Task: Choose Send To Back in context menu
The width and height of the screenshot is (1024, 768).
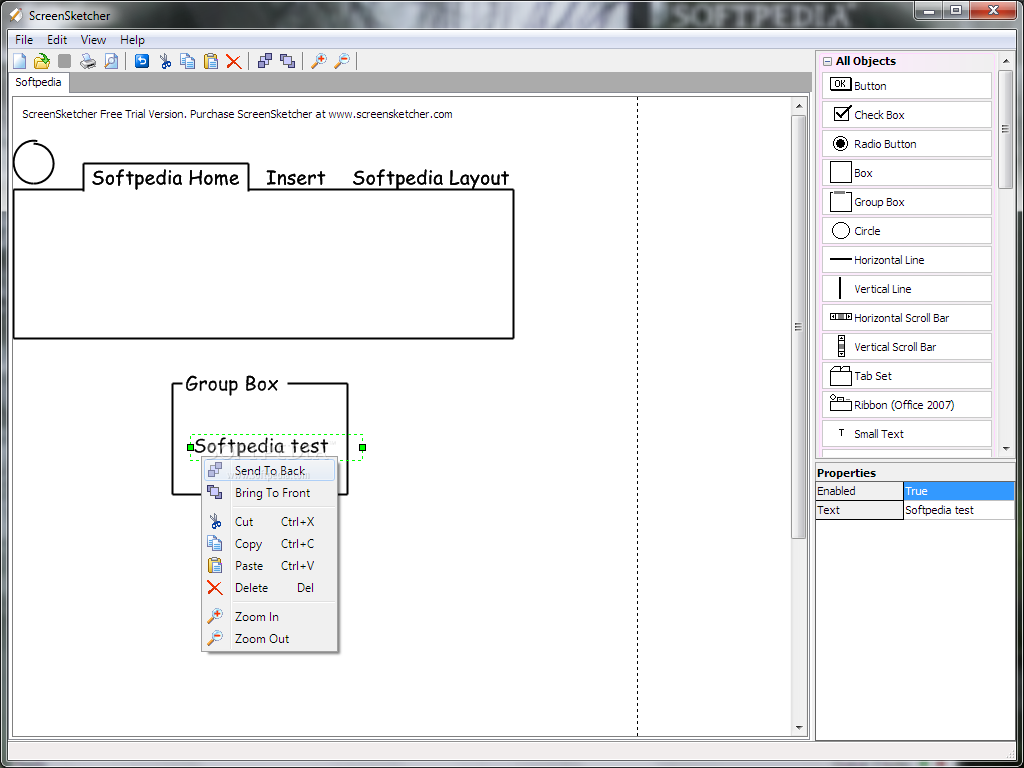Action: [270, 470]
